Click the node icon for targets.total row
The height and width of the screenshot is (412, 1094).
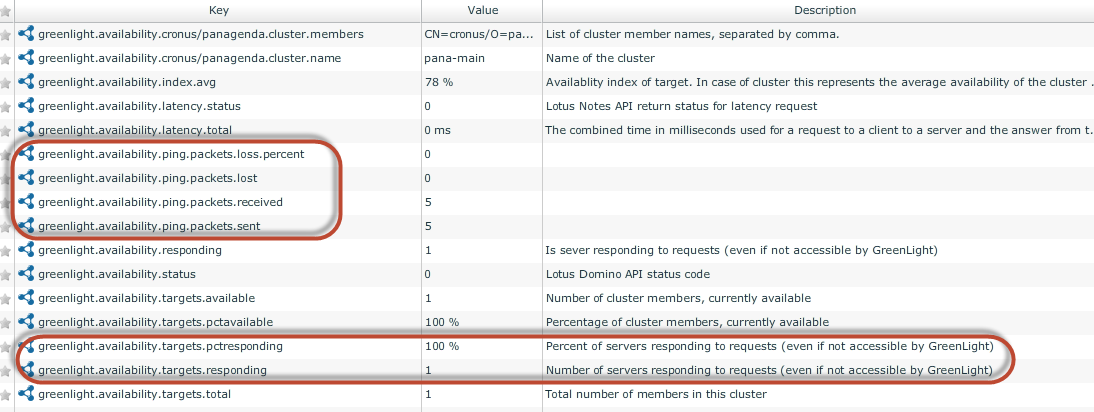[27, 394]
